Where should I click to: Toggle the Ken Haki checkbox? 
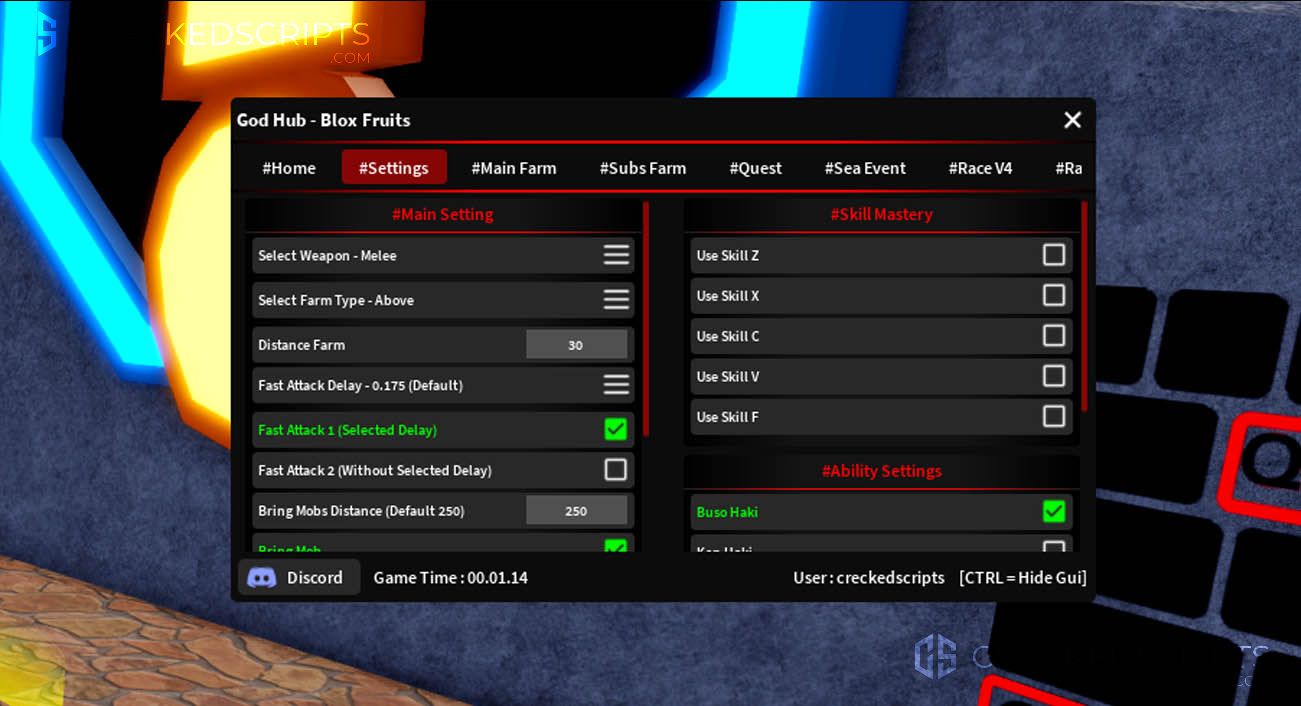(x=1054, y=547)
